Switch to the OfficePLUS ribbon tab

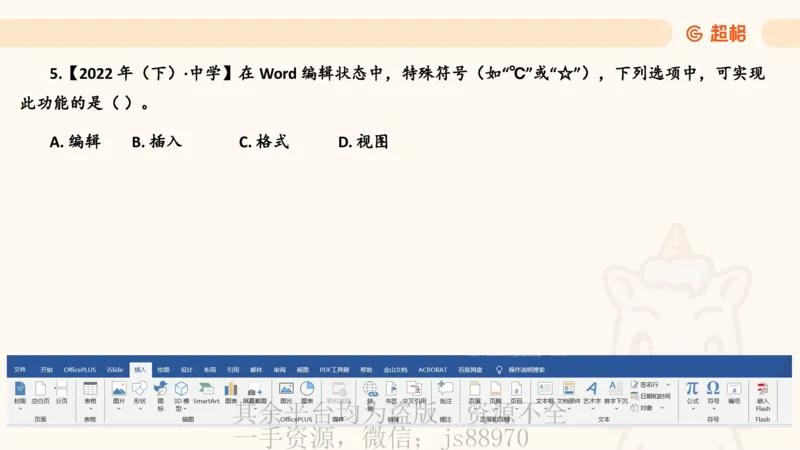click(80, 369)
